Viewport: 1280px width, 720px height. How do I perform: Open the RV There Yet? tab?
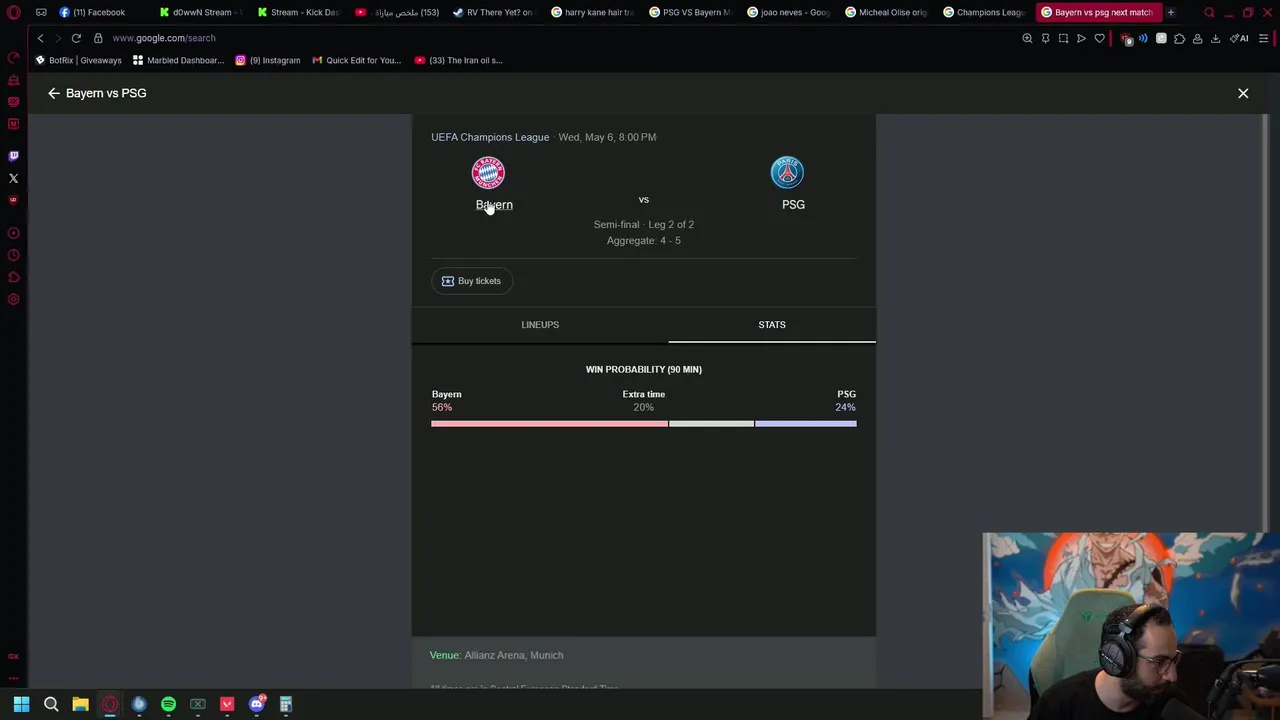[495, 12]
